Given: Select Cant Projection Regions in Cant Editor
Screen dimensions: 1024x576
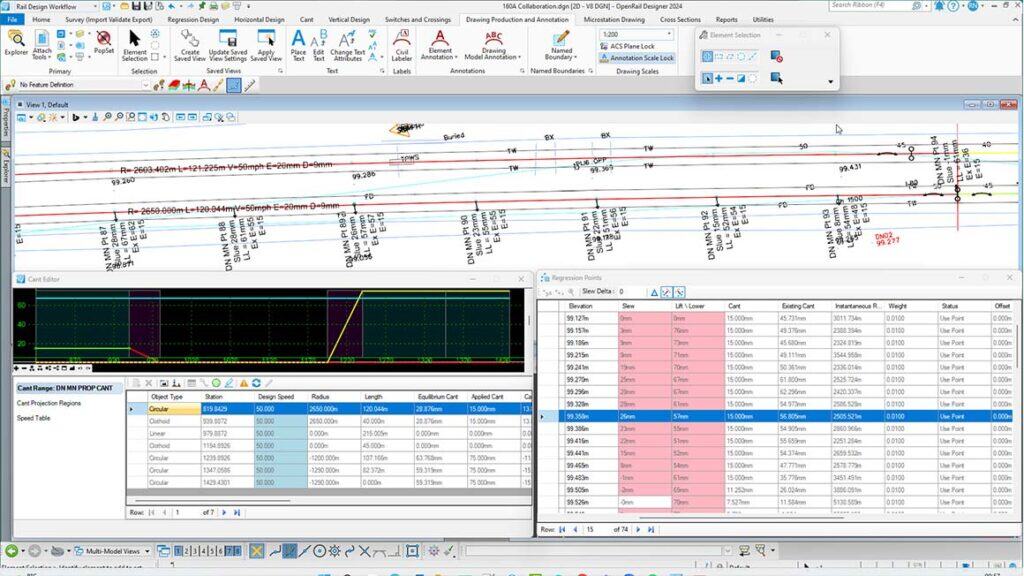Looking at the screenshot, I should [49, 404].
